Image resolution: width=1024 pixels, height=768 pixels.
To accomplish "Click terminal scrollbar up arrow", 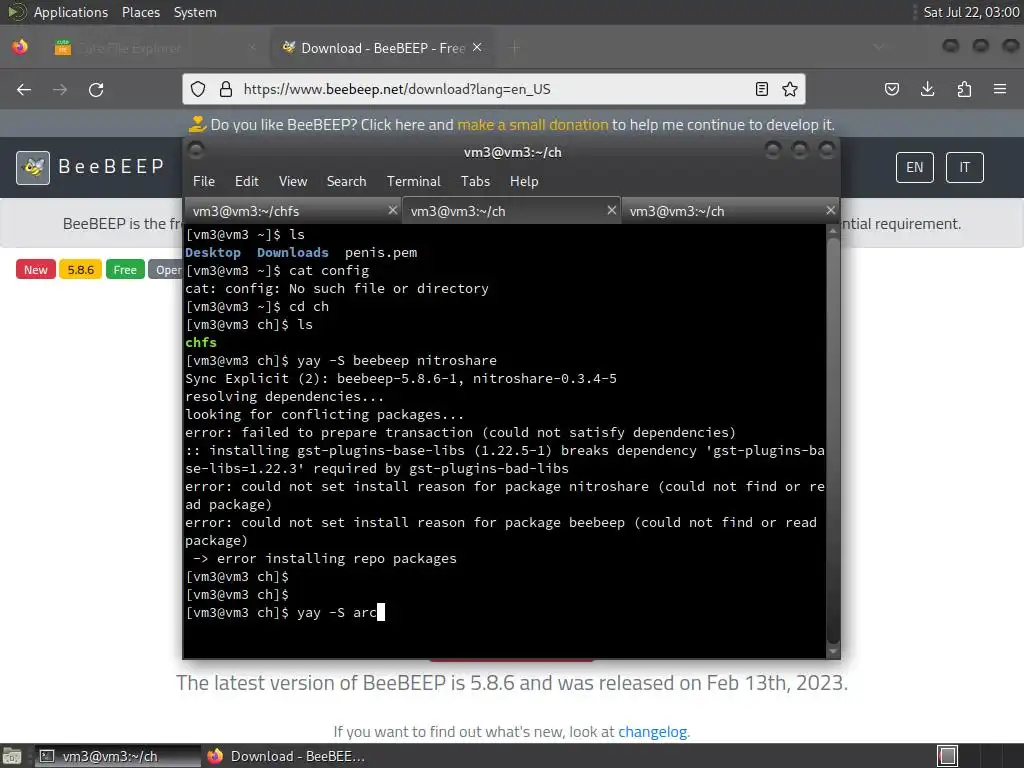I will 833,231.
